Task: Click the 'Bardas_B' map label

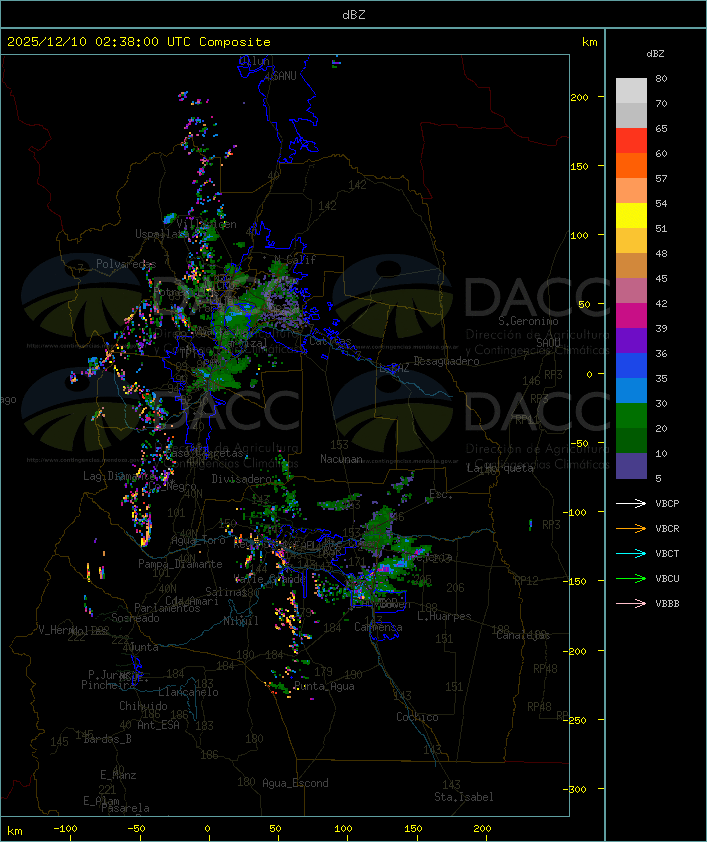Action: (107, 739)
